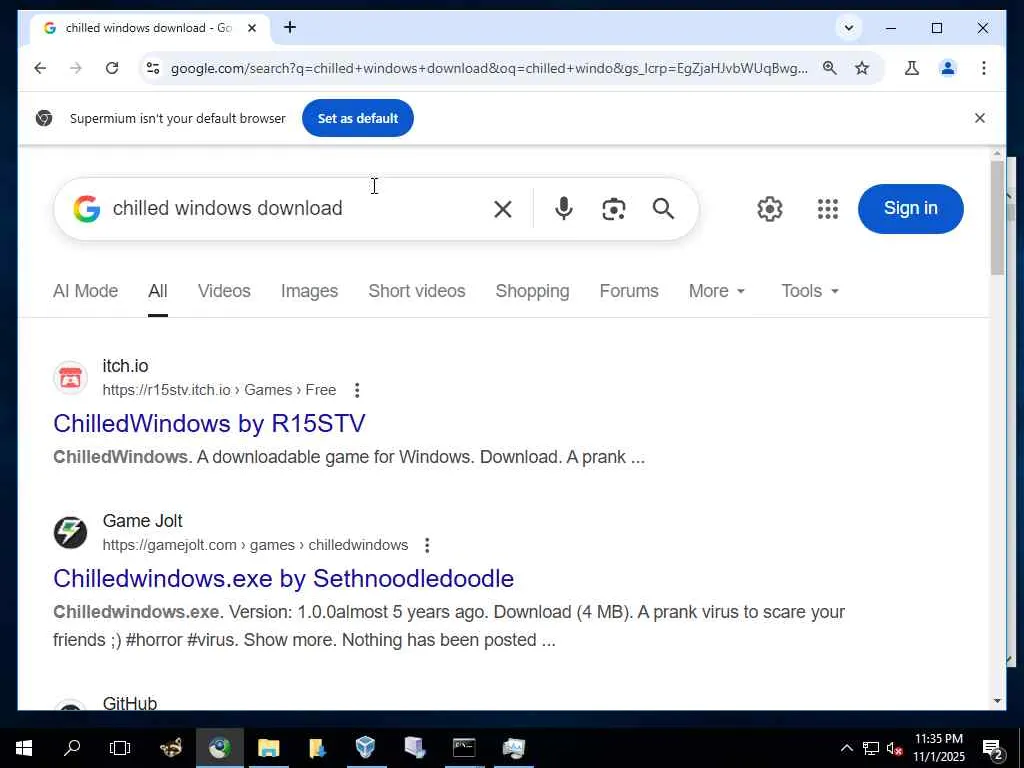
Task: Start voice search with microphone
Action: pyautogui.click(x=564, y=209)
